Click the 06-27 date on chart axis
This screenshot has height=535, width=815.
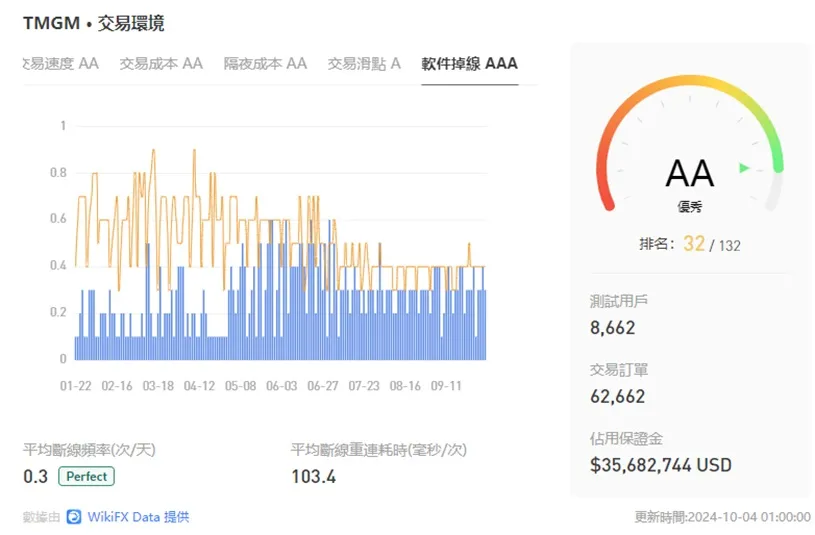point(323,386)
